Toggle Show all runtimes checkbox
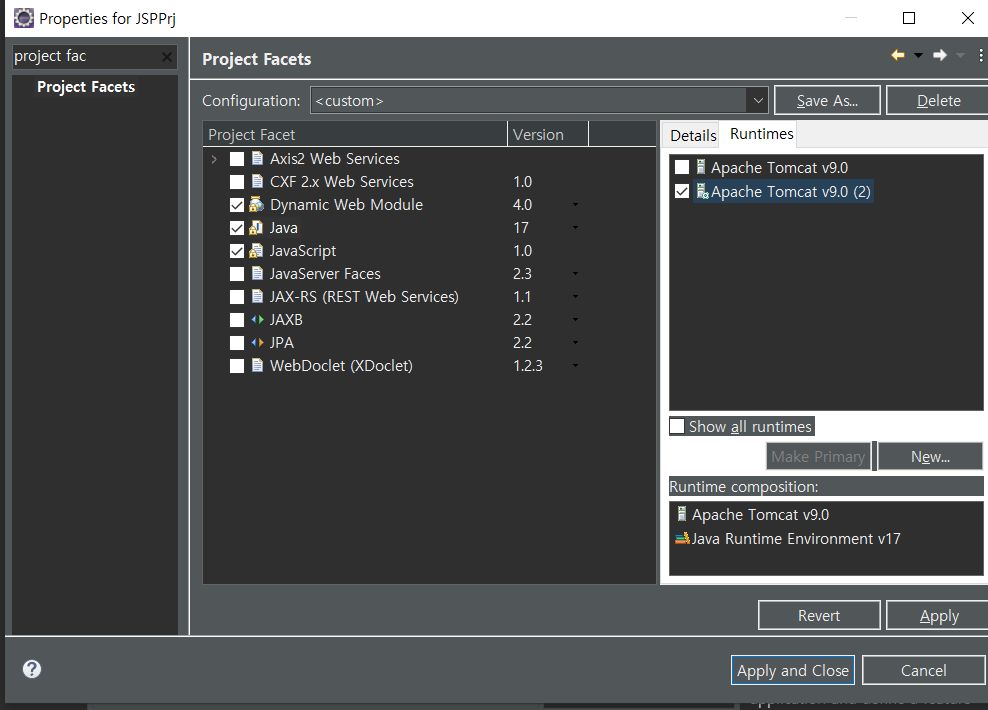 click(677, 426)
